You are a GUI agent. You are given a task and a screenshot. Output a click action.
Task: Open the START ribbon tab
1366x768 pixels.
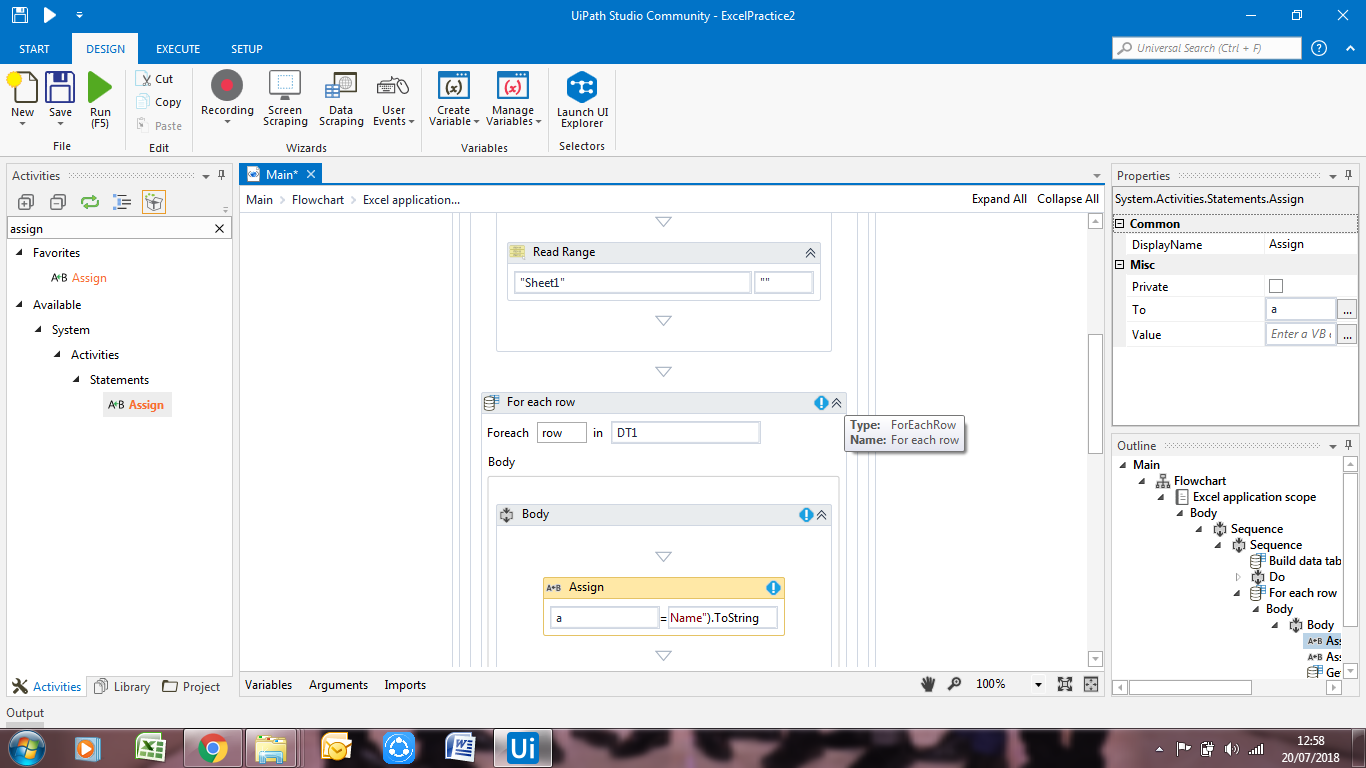(35, 49)
